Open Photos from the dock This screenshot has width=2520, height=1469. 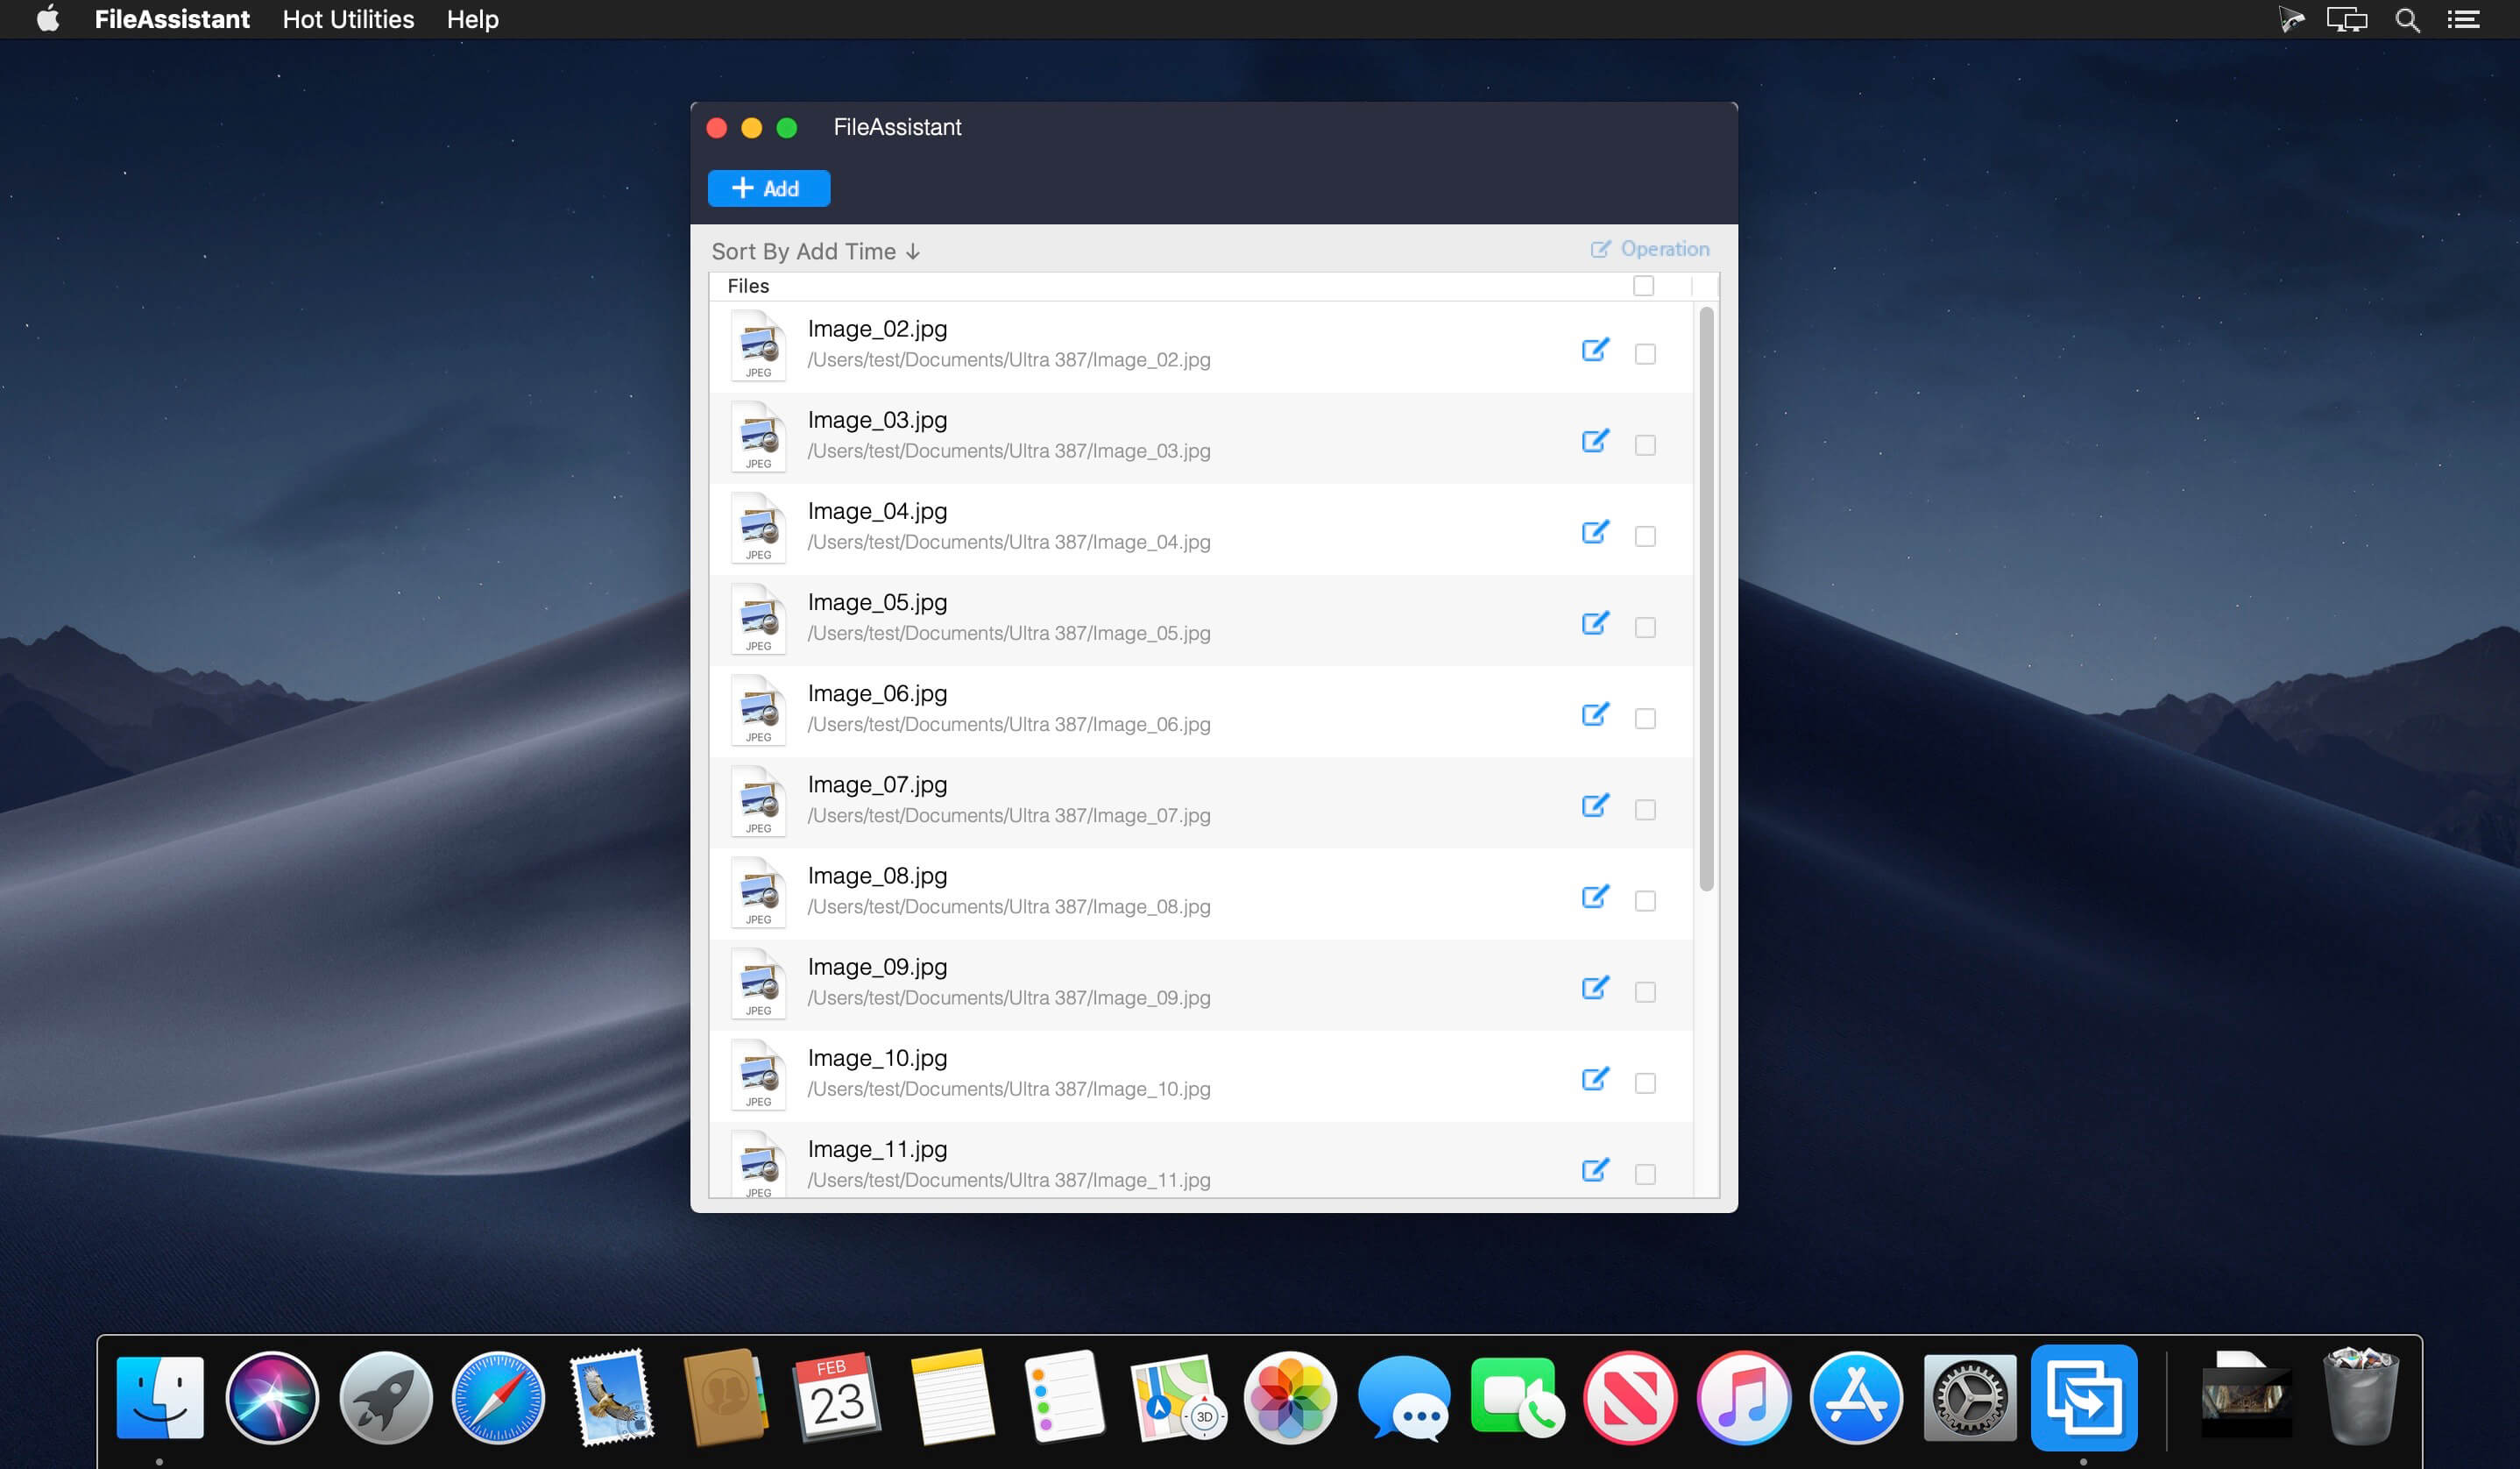[1290, 1397]
